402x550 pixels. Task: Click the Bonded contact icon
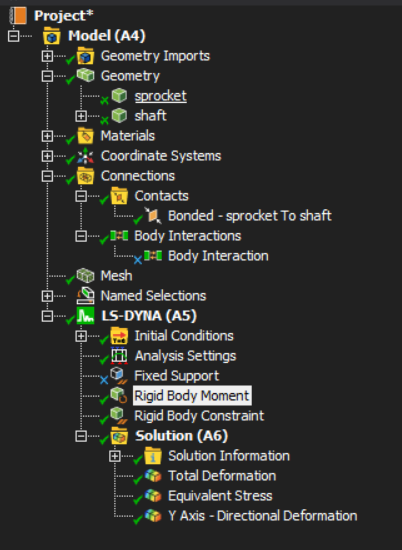pos(153,216)
